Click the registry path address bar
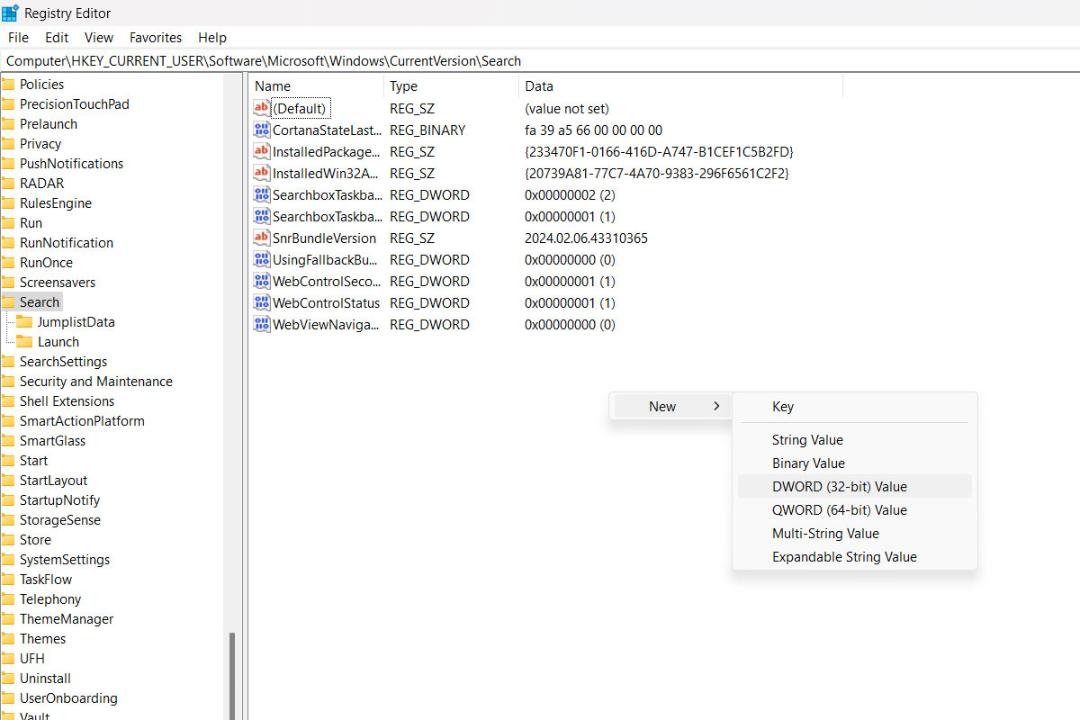The width and height of the screenshot is (1080, 720). [540, 61]
